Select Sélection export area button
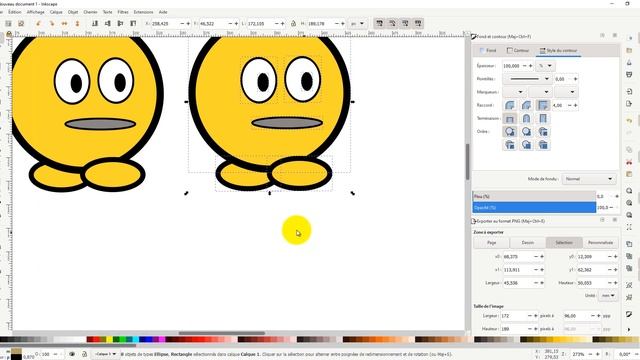The width and height of the screenshot is (640, 360). tap(564, 242)
